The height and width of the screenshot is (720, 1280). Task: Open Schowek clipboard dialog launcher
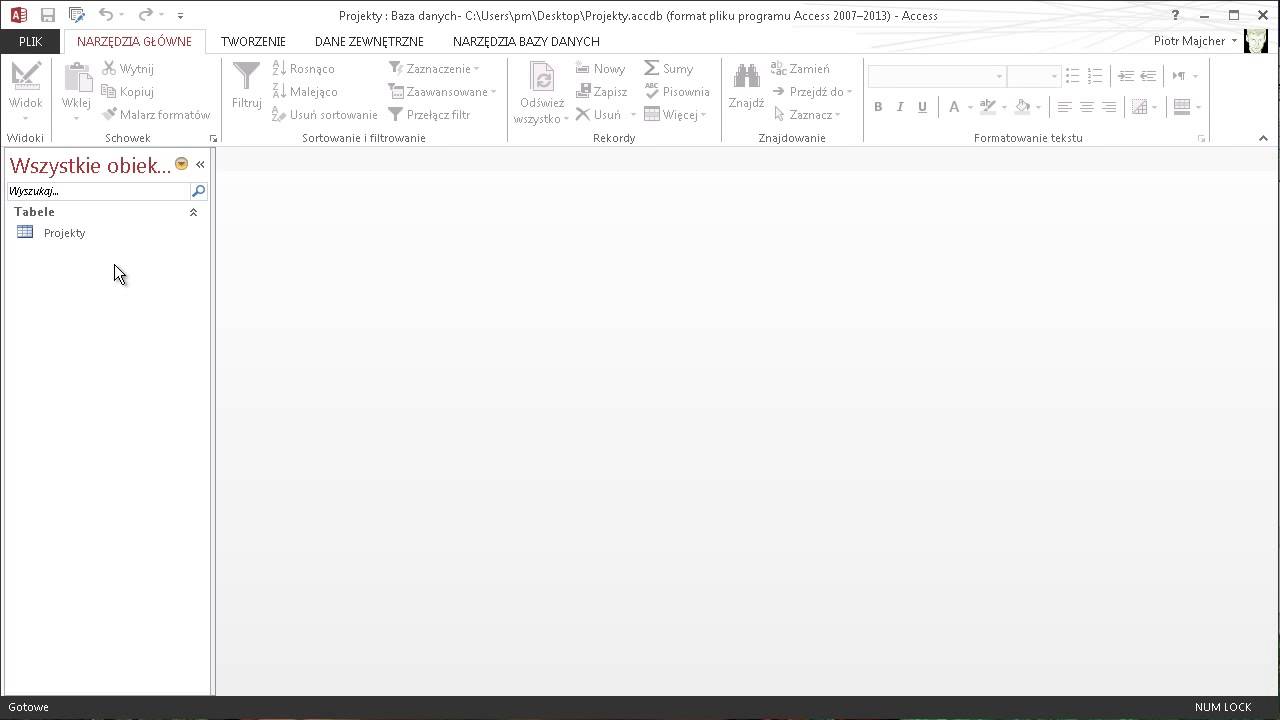213,138
